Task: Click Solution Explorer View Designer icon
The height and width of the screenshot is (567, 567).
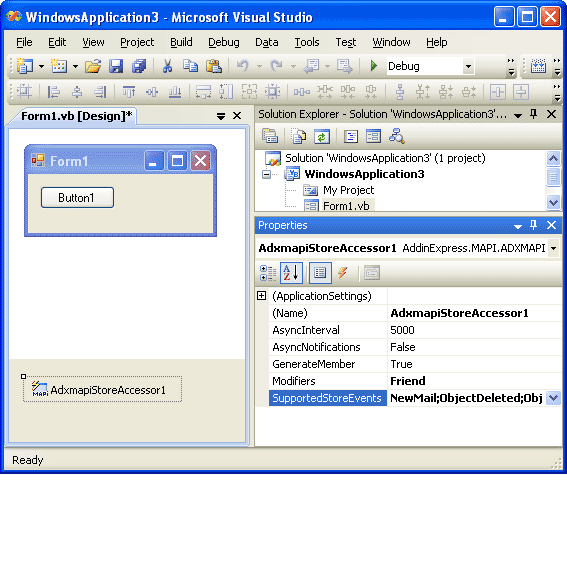Action: pyautogui.click(x=373, y=137)
